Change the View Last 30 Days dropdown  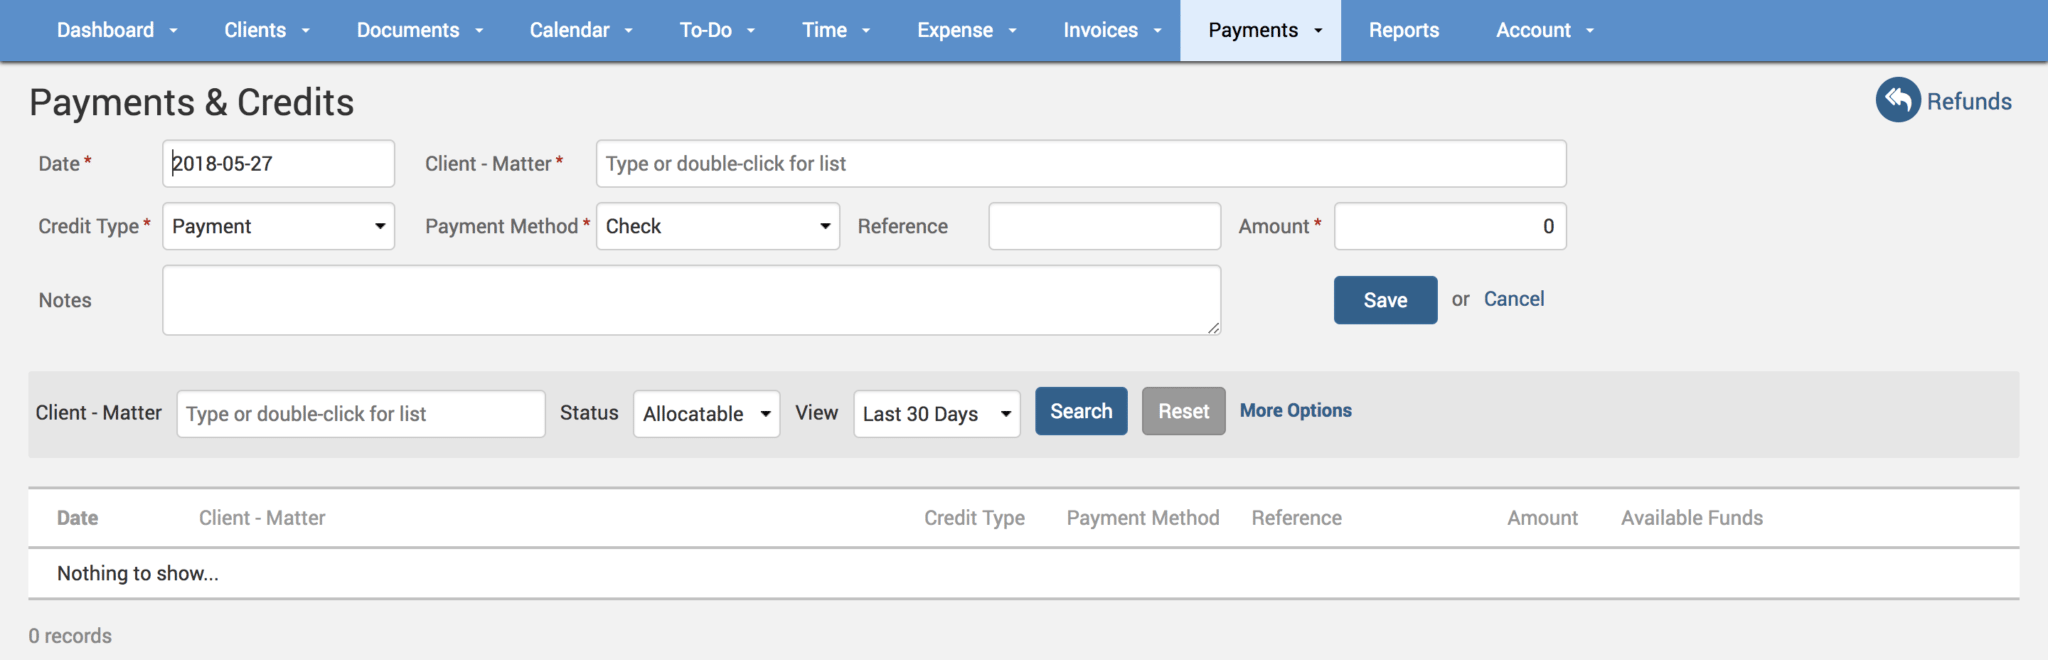pyautogui.click(x=936, y=414)
